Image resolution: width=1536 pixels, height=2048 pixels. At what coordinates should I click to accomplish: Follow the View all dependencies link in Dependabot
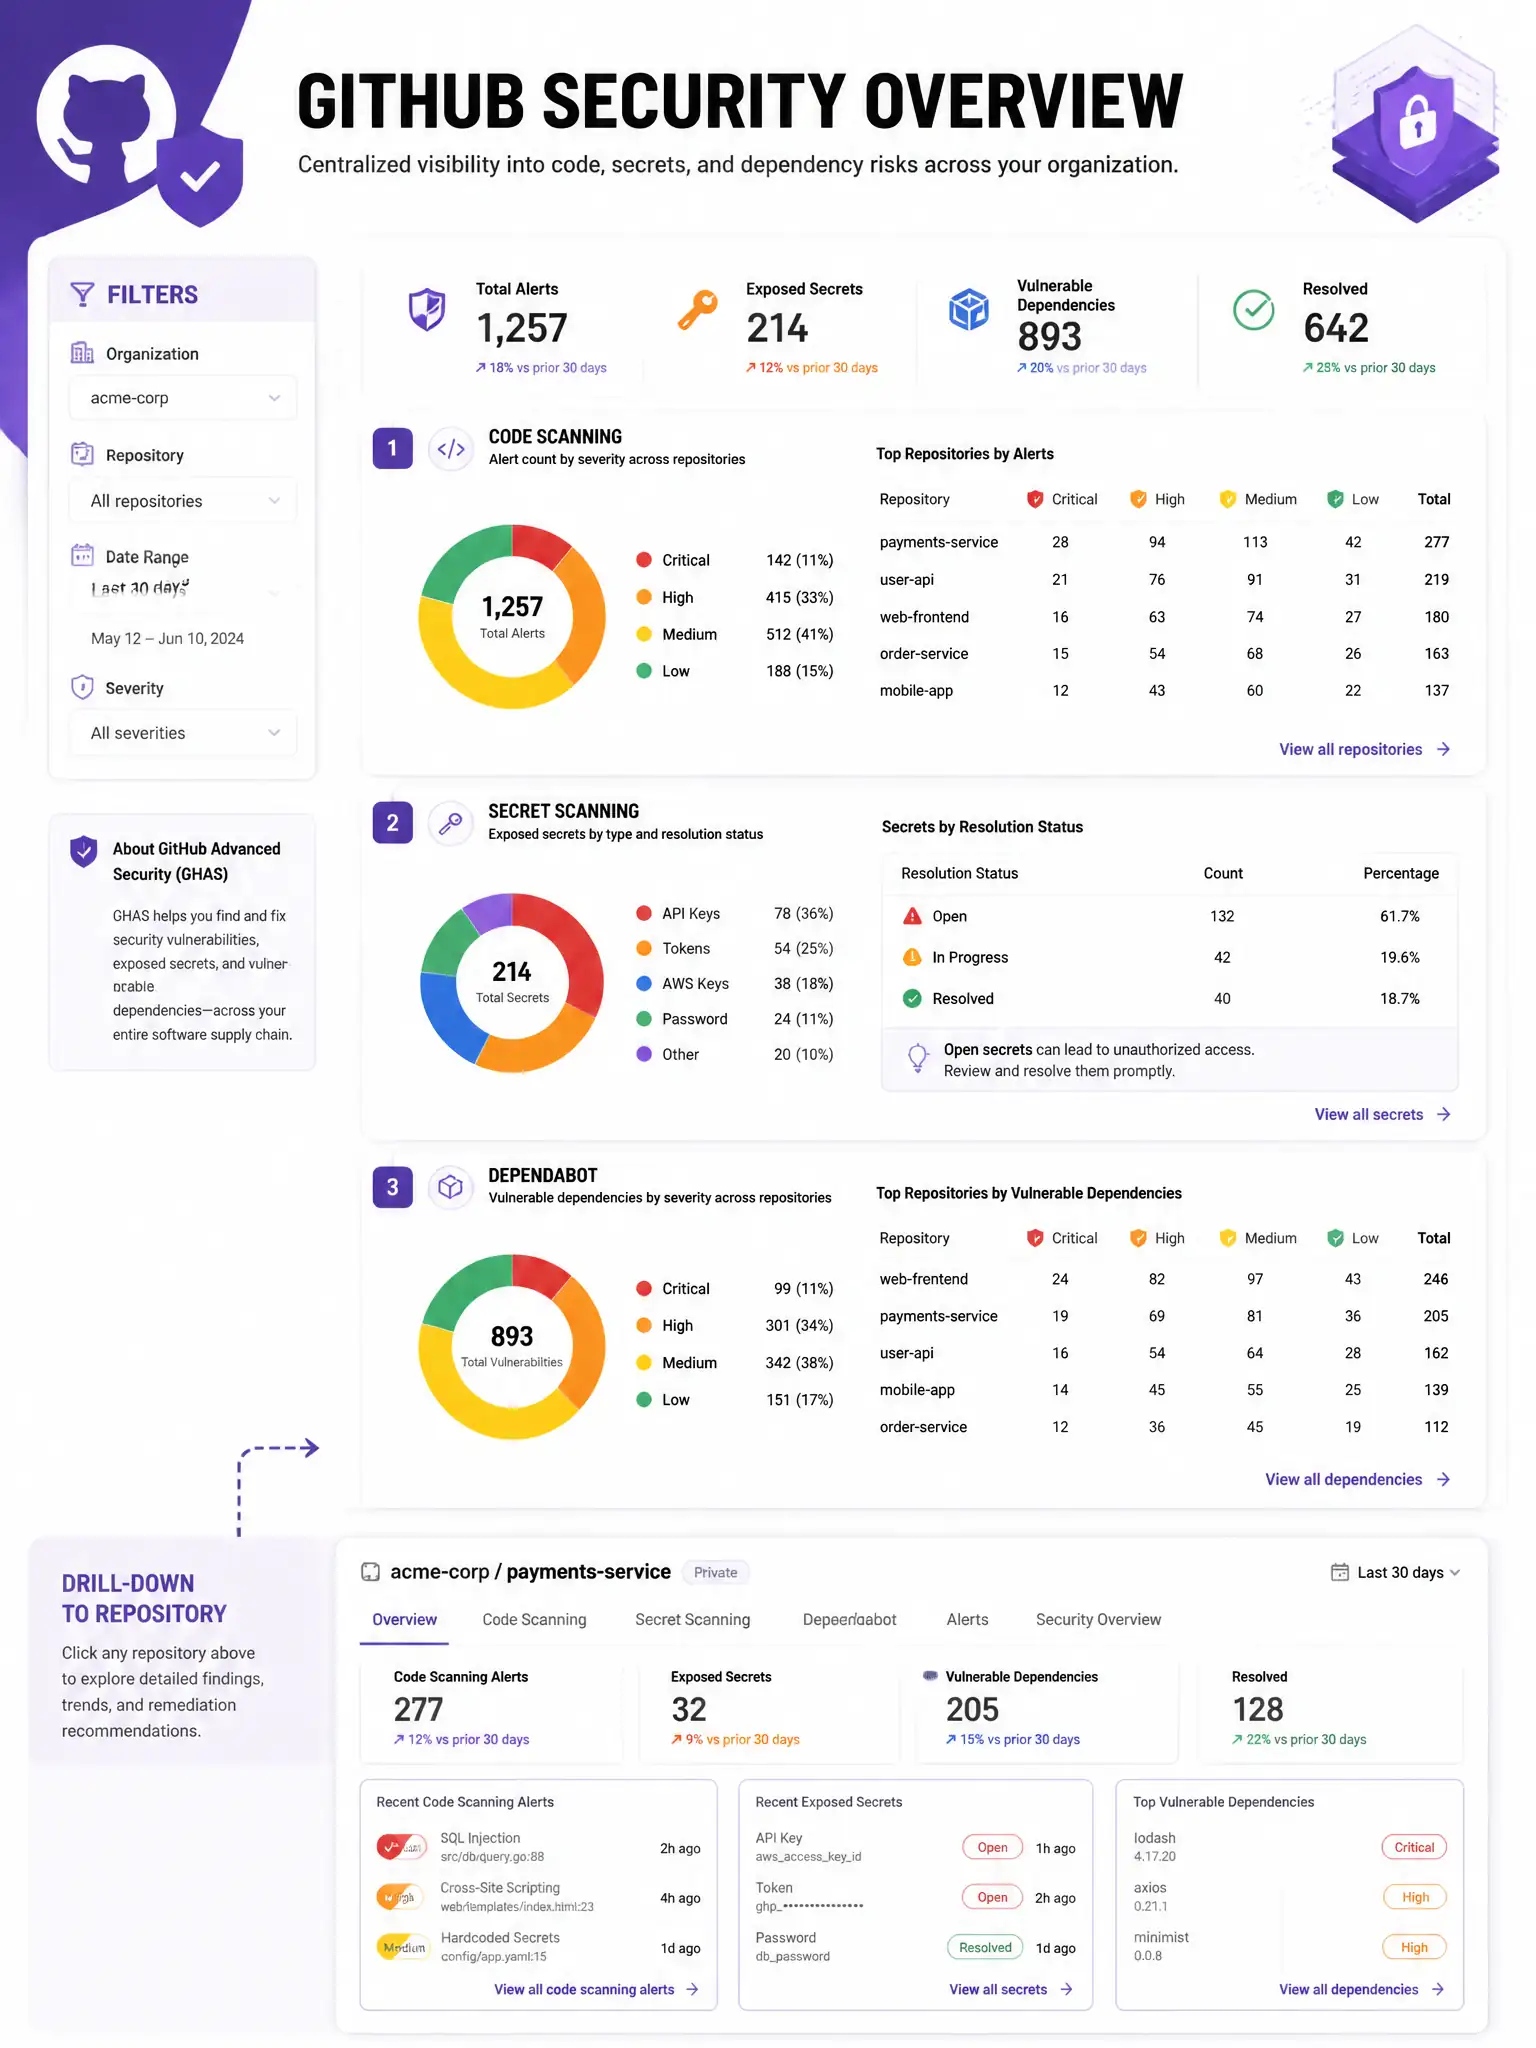coord(1358,1480)
